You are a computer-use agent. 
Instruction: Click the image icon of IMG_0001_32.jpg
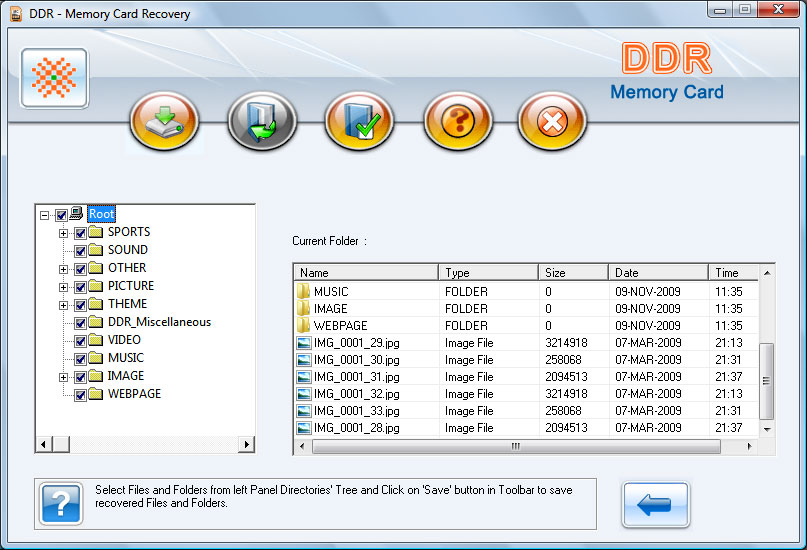coord(304,394)
